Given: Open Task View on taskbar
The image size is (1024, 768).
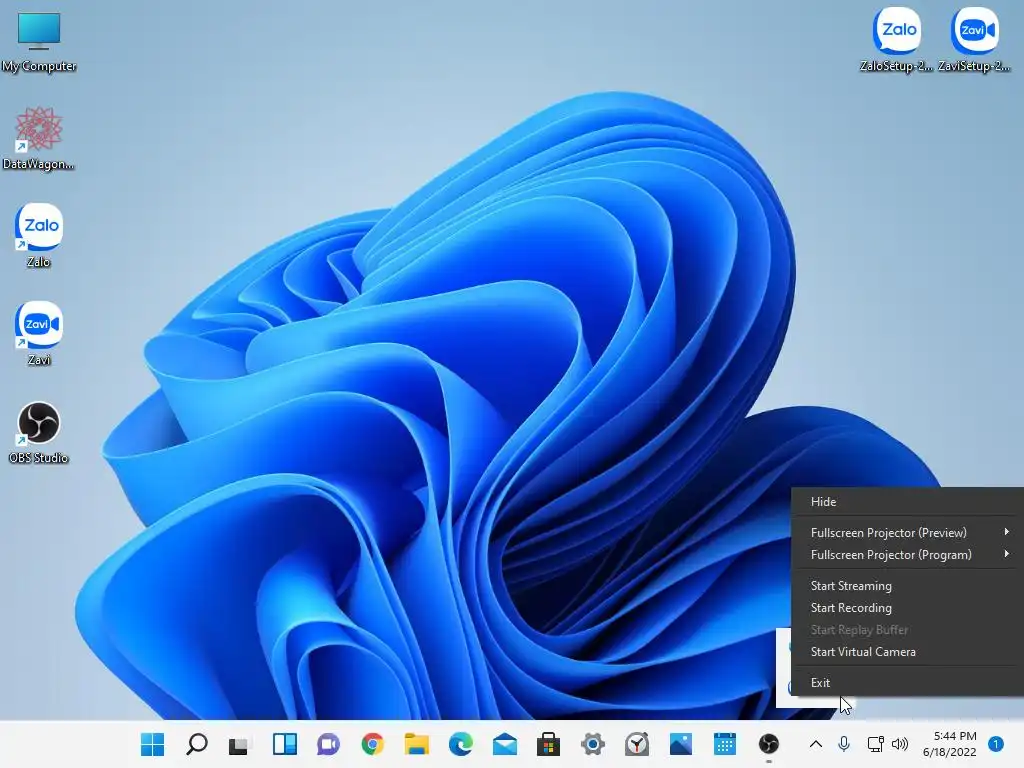Looking at the screenshot, I should pyautogui.click(x=239, y=744).
